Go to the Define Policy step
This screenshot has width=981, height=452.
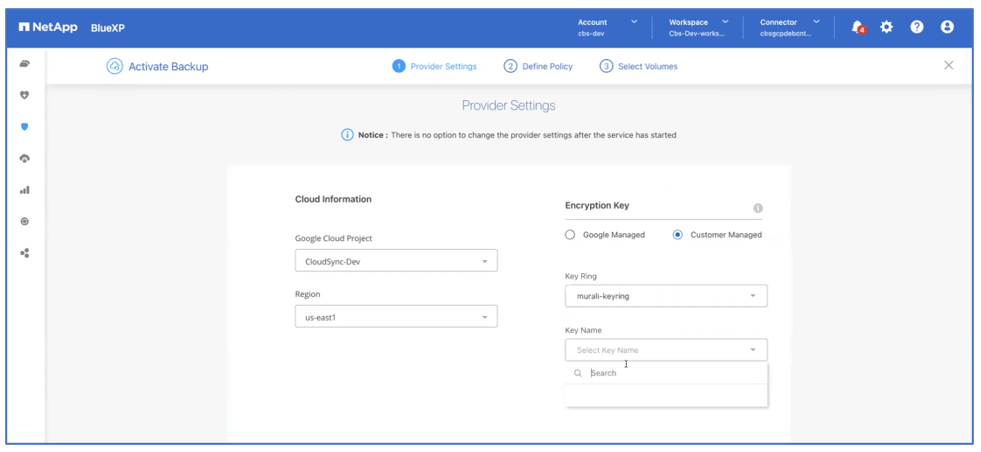click(538, 66)
